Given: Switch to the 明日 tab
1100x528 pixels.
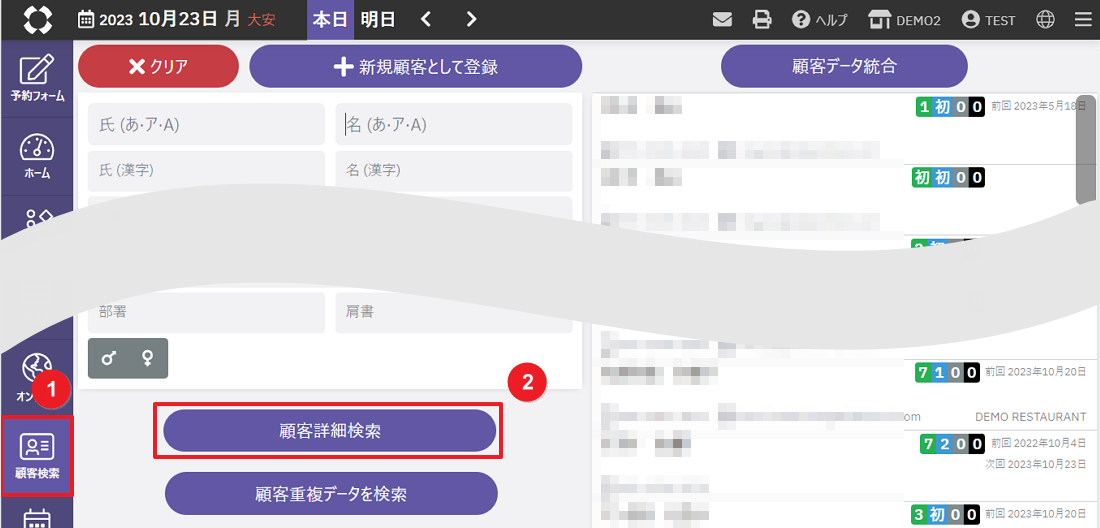Looking at the screenshot, I should pyautogui.click(x=377, y=20).
